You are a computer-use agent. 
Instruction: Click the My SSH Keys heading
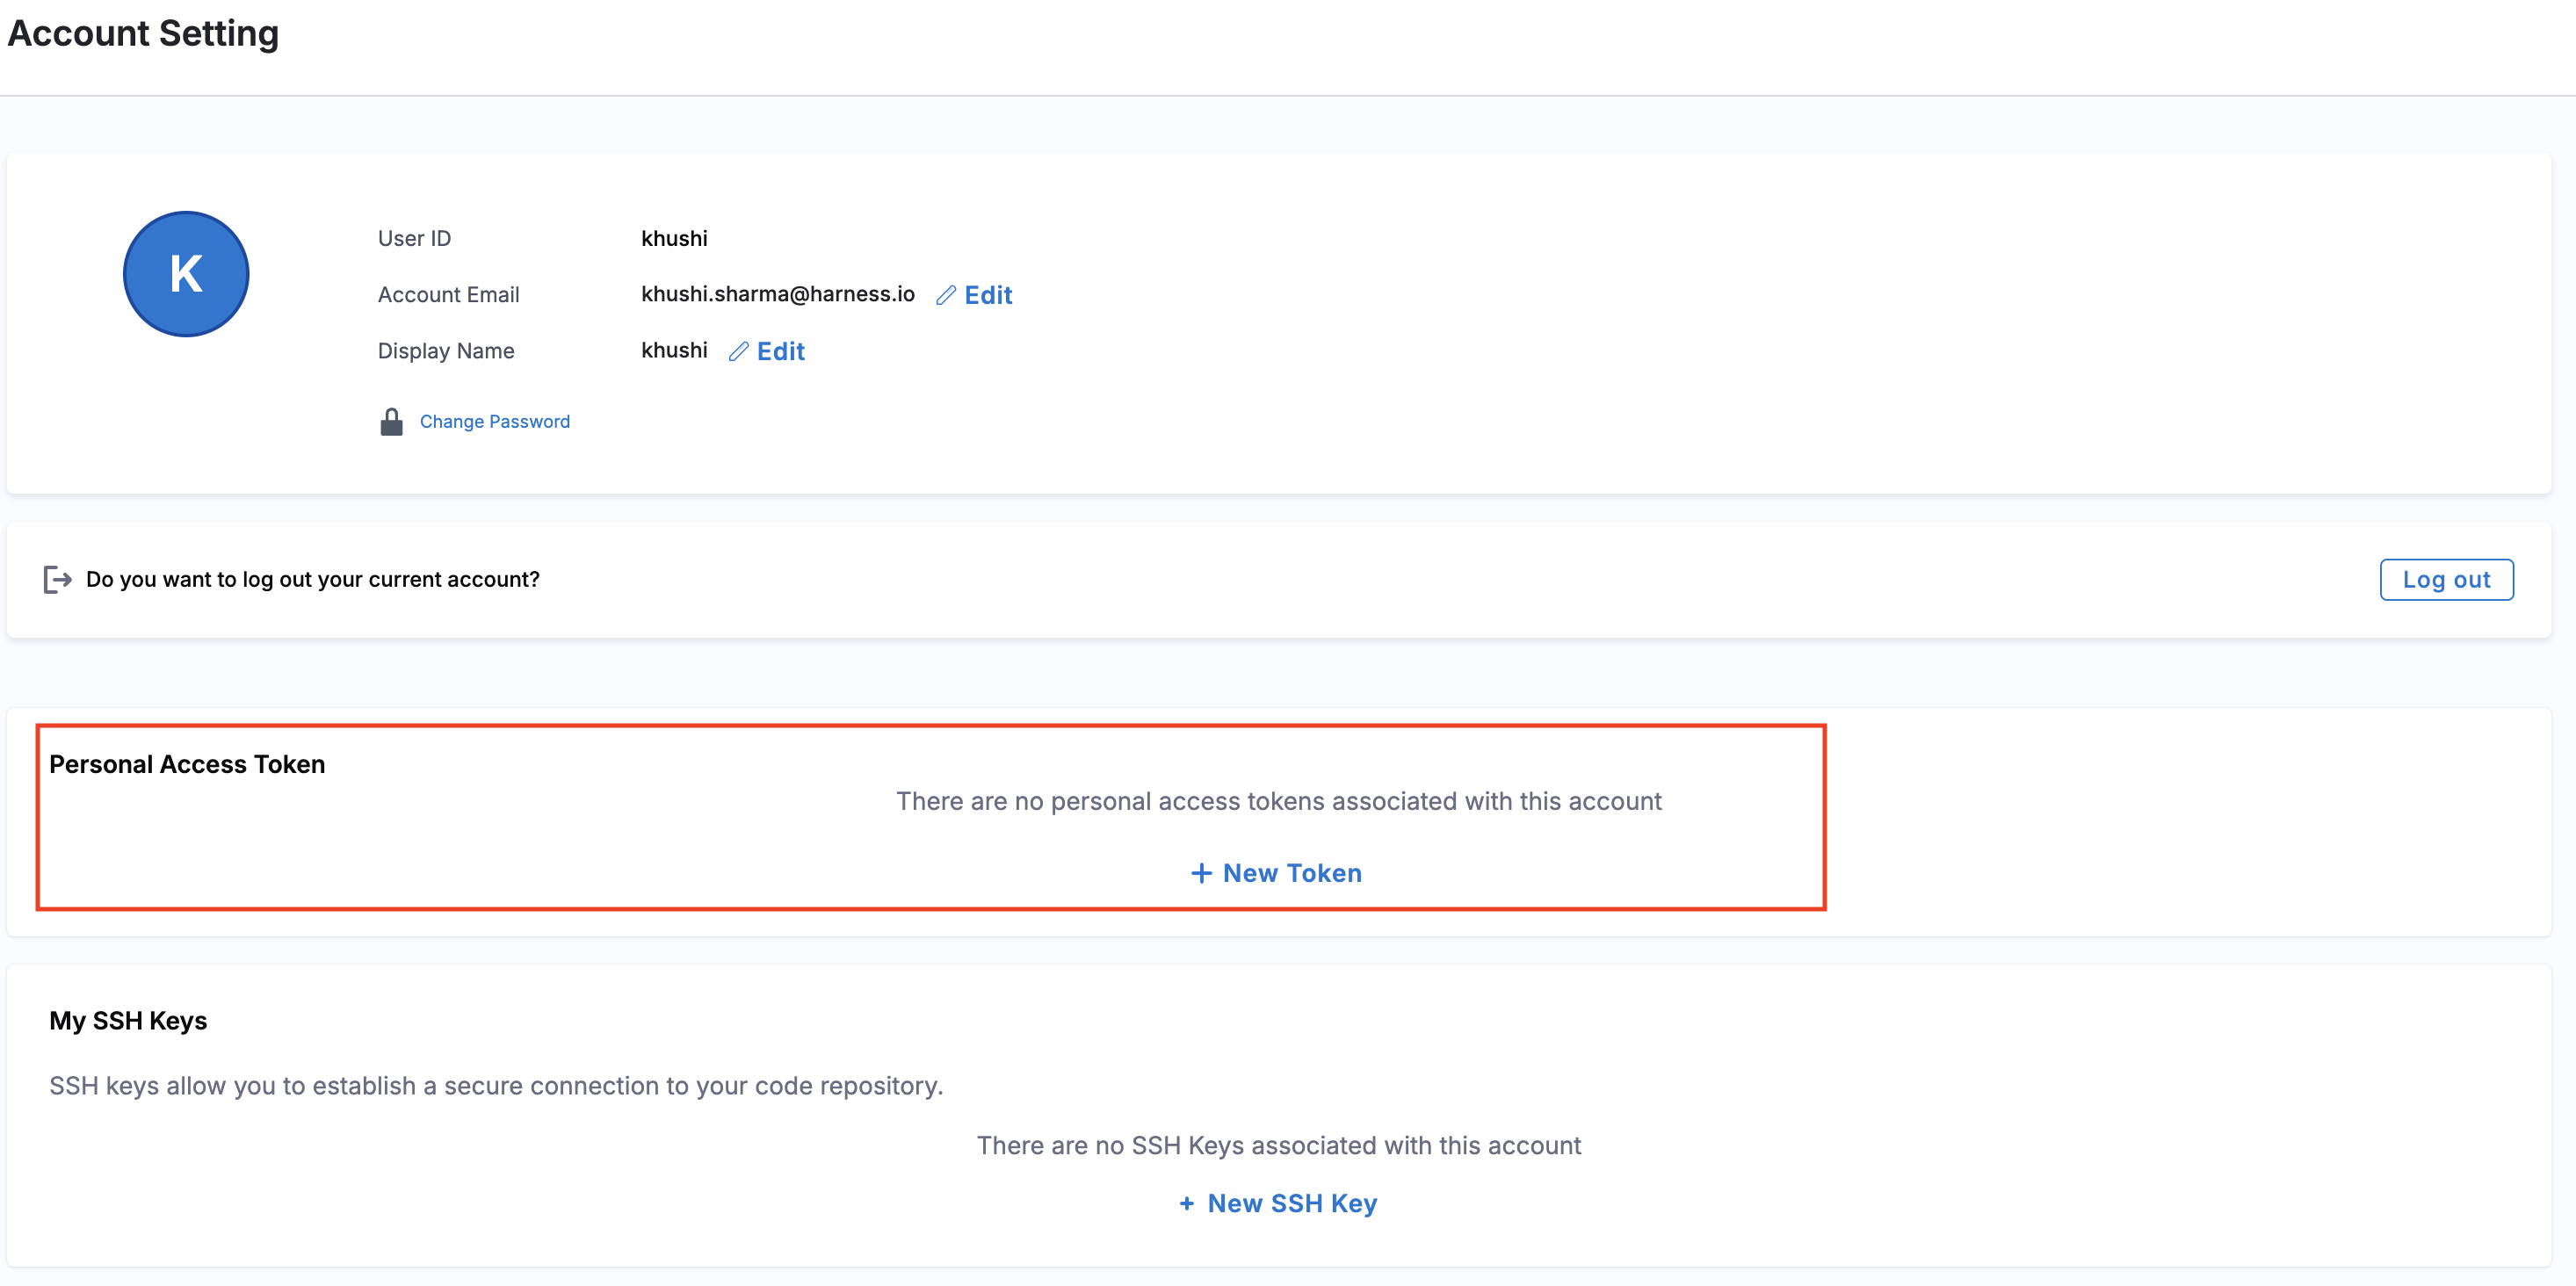point(128,1020)
